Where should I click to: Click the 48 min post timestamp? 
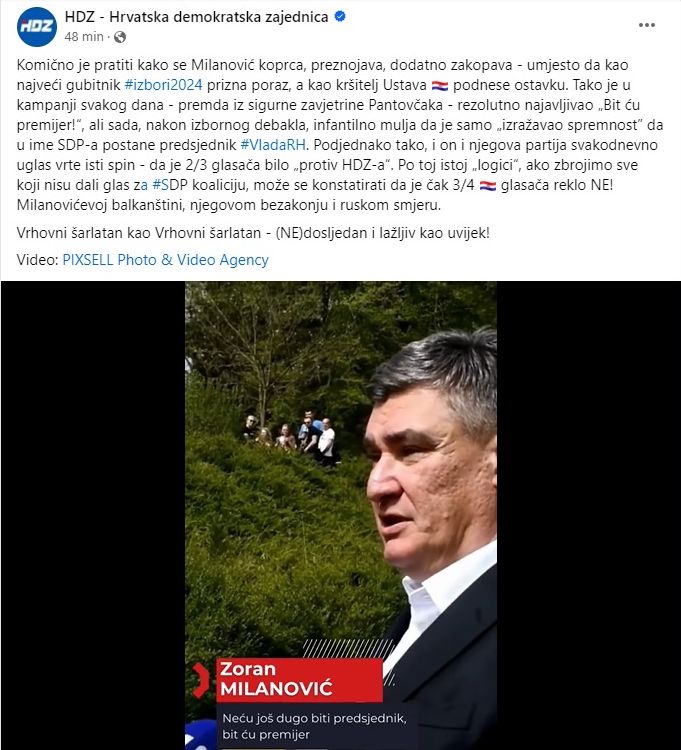[x=84, y=37]
